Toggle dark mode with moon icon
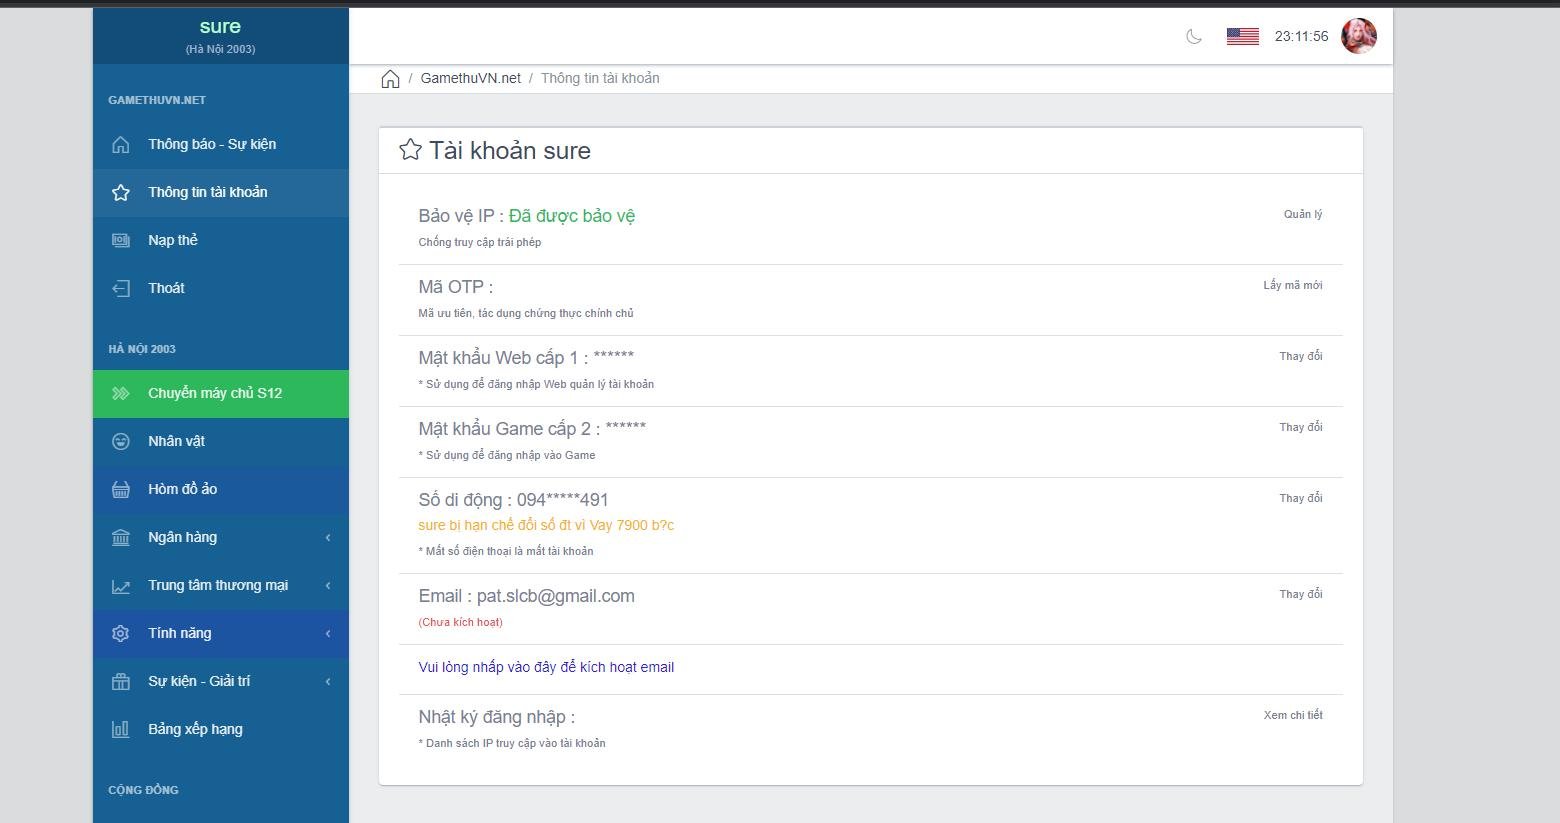The width and height of the screenshot is (1560, 823). coord(1193,37)
